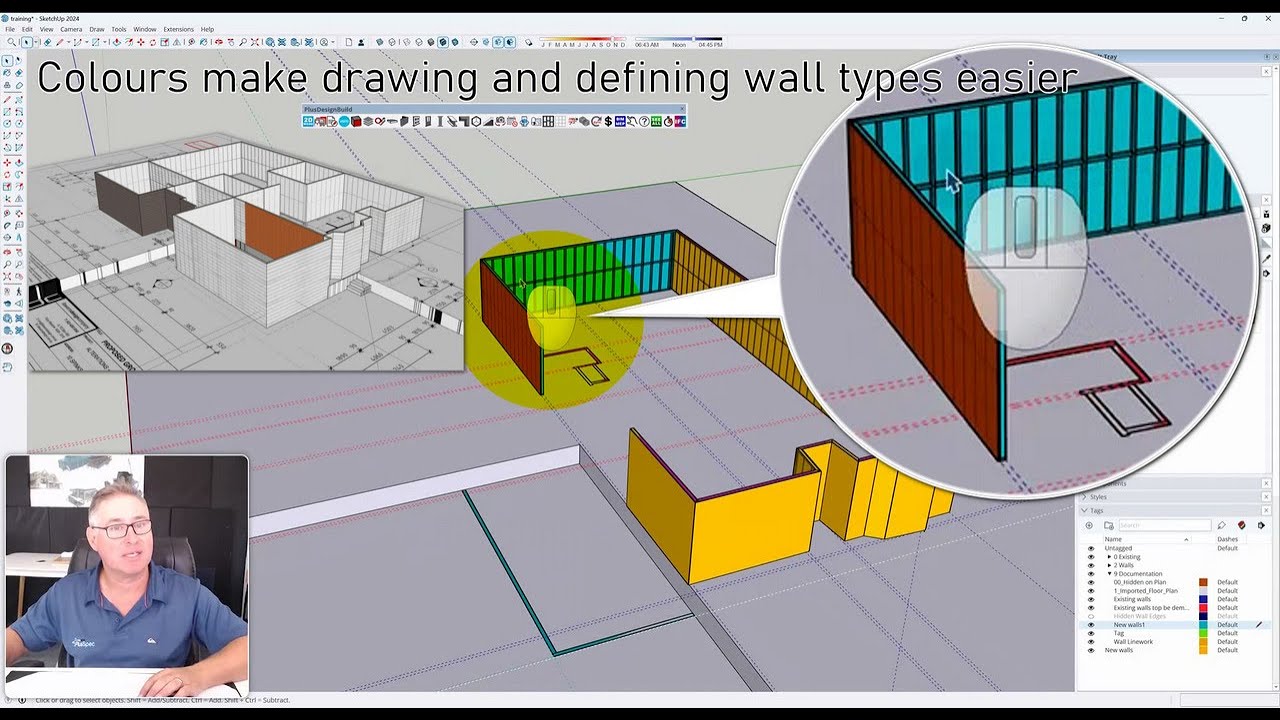Open the Tools menu
The width and height of the screenshot is (1280, 720).
click(x=119, y=29)
